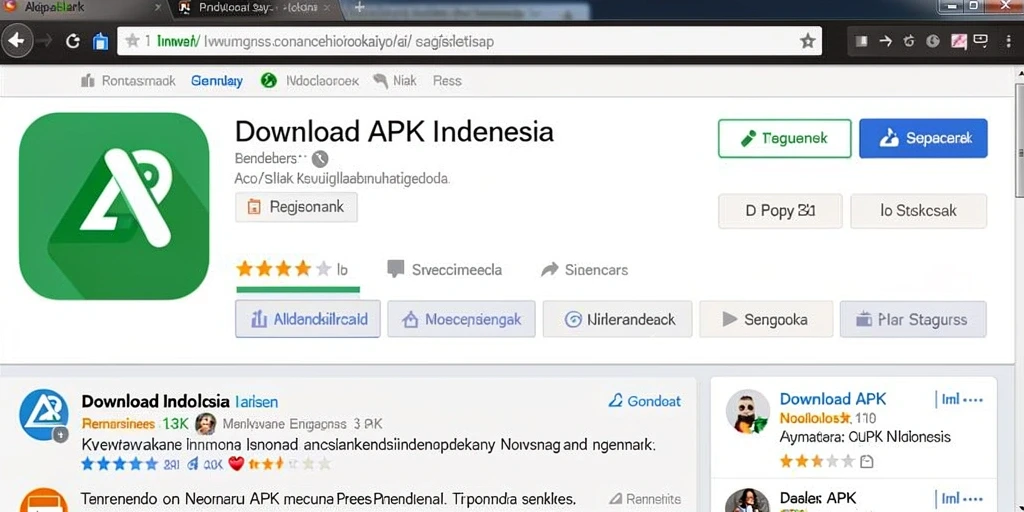Click the green globe icon before Ndoclaoroek
1024x512 pixels.
[268, 80]
